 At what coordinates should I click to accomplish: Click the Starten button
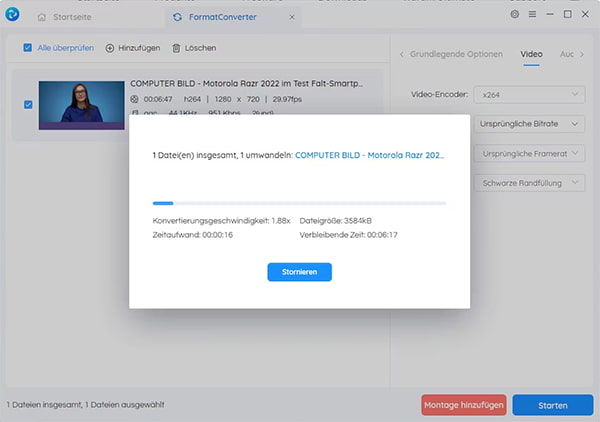click(x=553, y=405)
